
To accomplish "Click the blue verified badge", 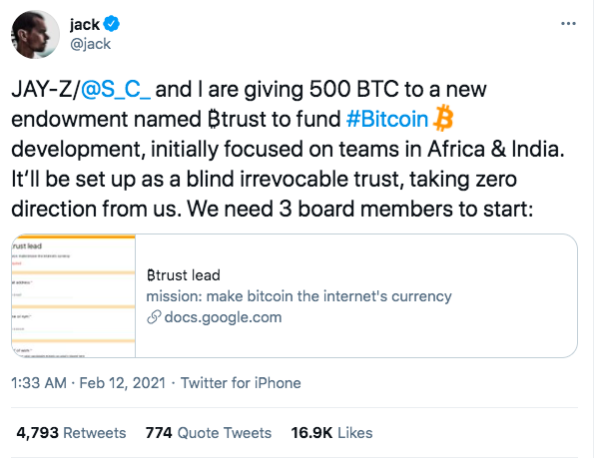I will coord(112,24).
